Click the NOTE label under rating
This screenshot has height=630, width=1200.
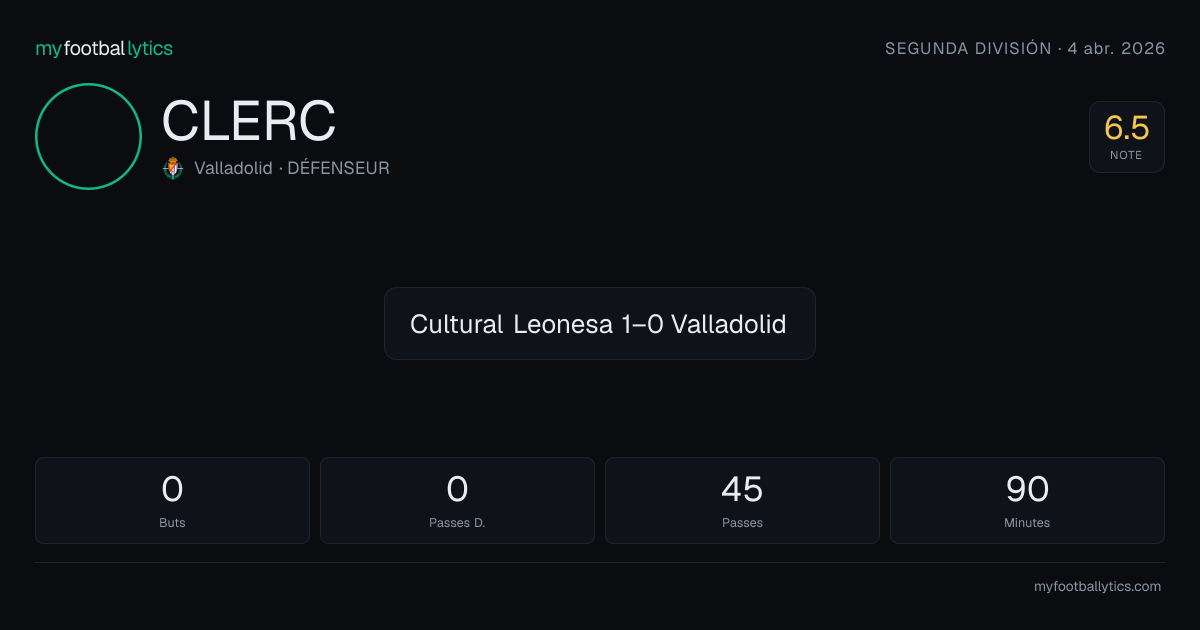click(x=1126, y=155)
